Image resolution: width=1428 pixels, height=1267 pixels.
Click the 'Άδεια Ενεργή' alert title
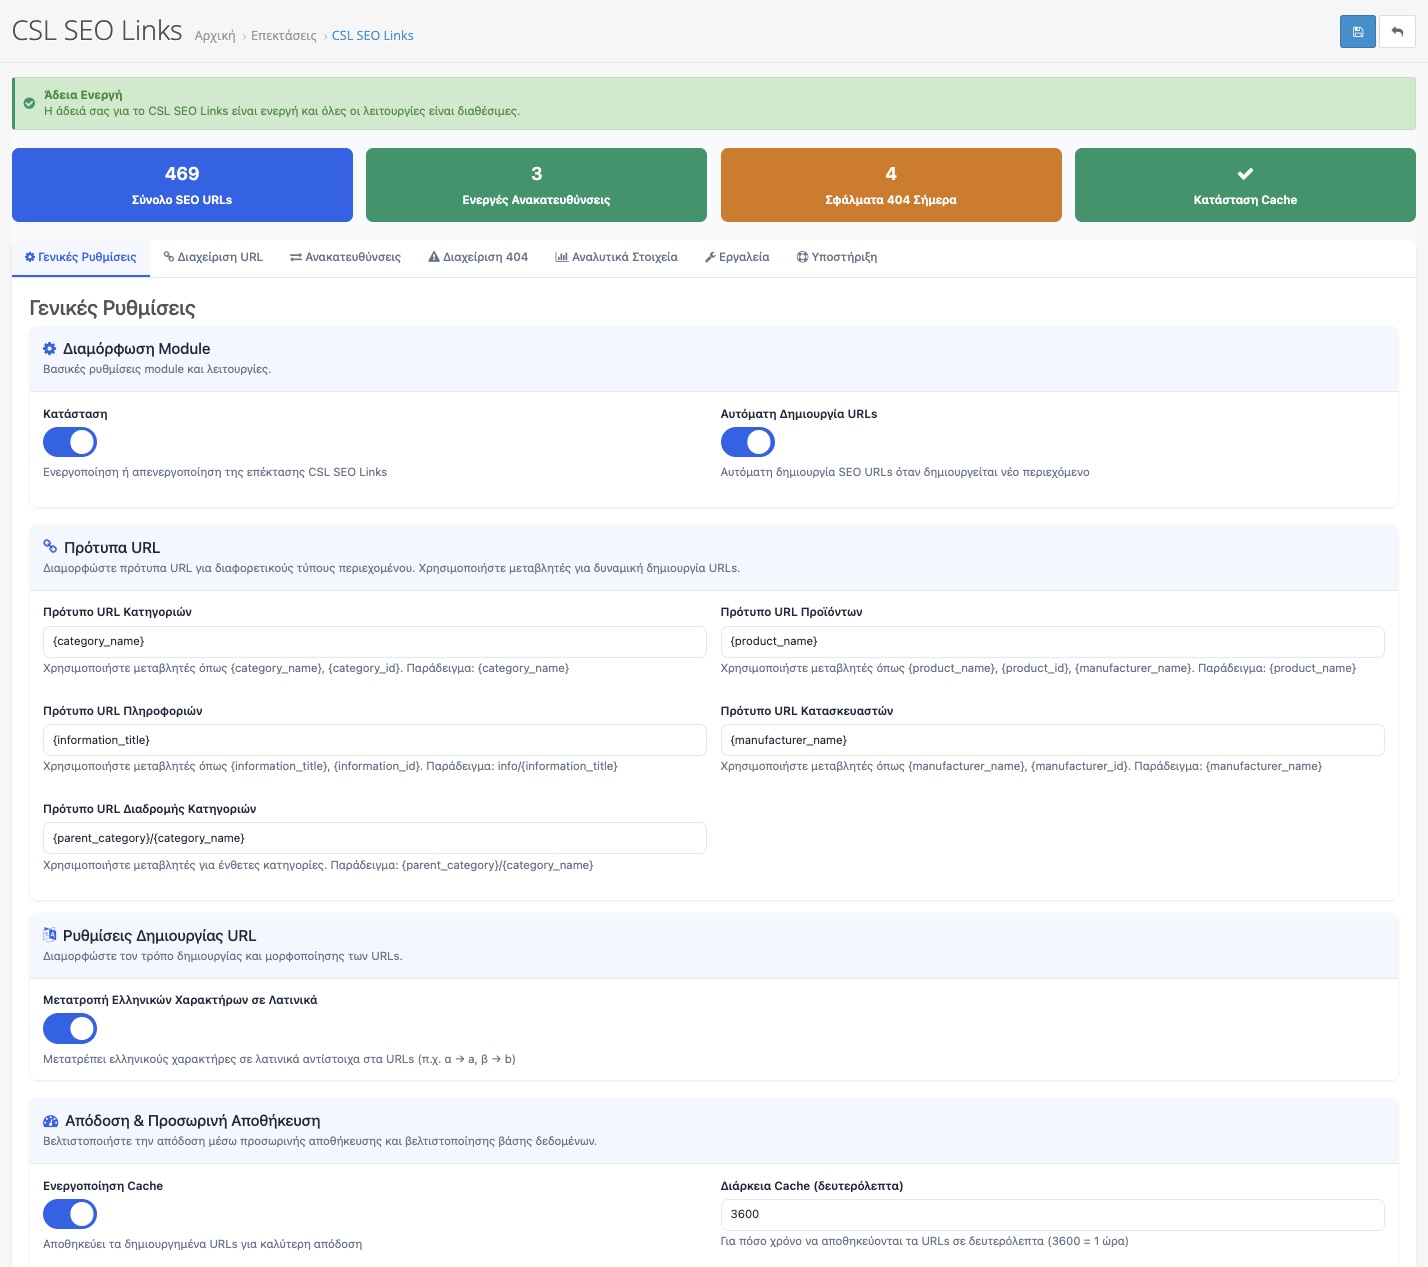(83, 95)
